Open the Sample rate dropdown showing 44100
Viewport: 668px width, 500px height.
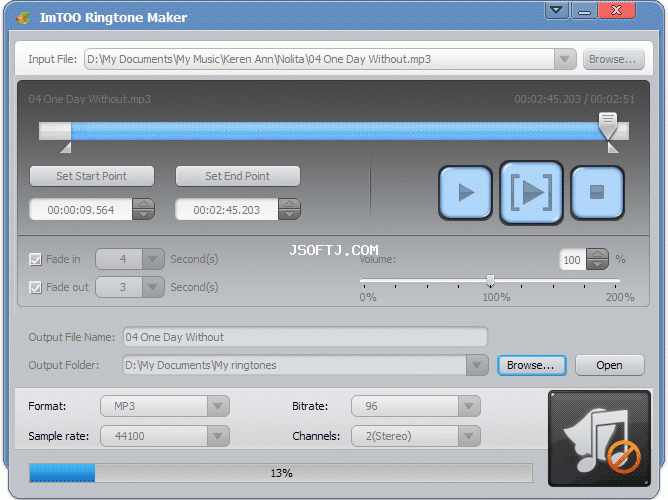coord(218,436)
